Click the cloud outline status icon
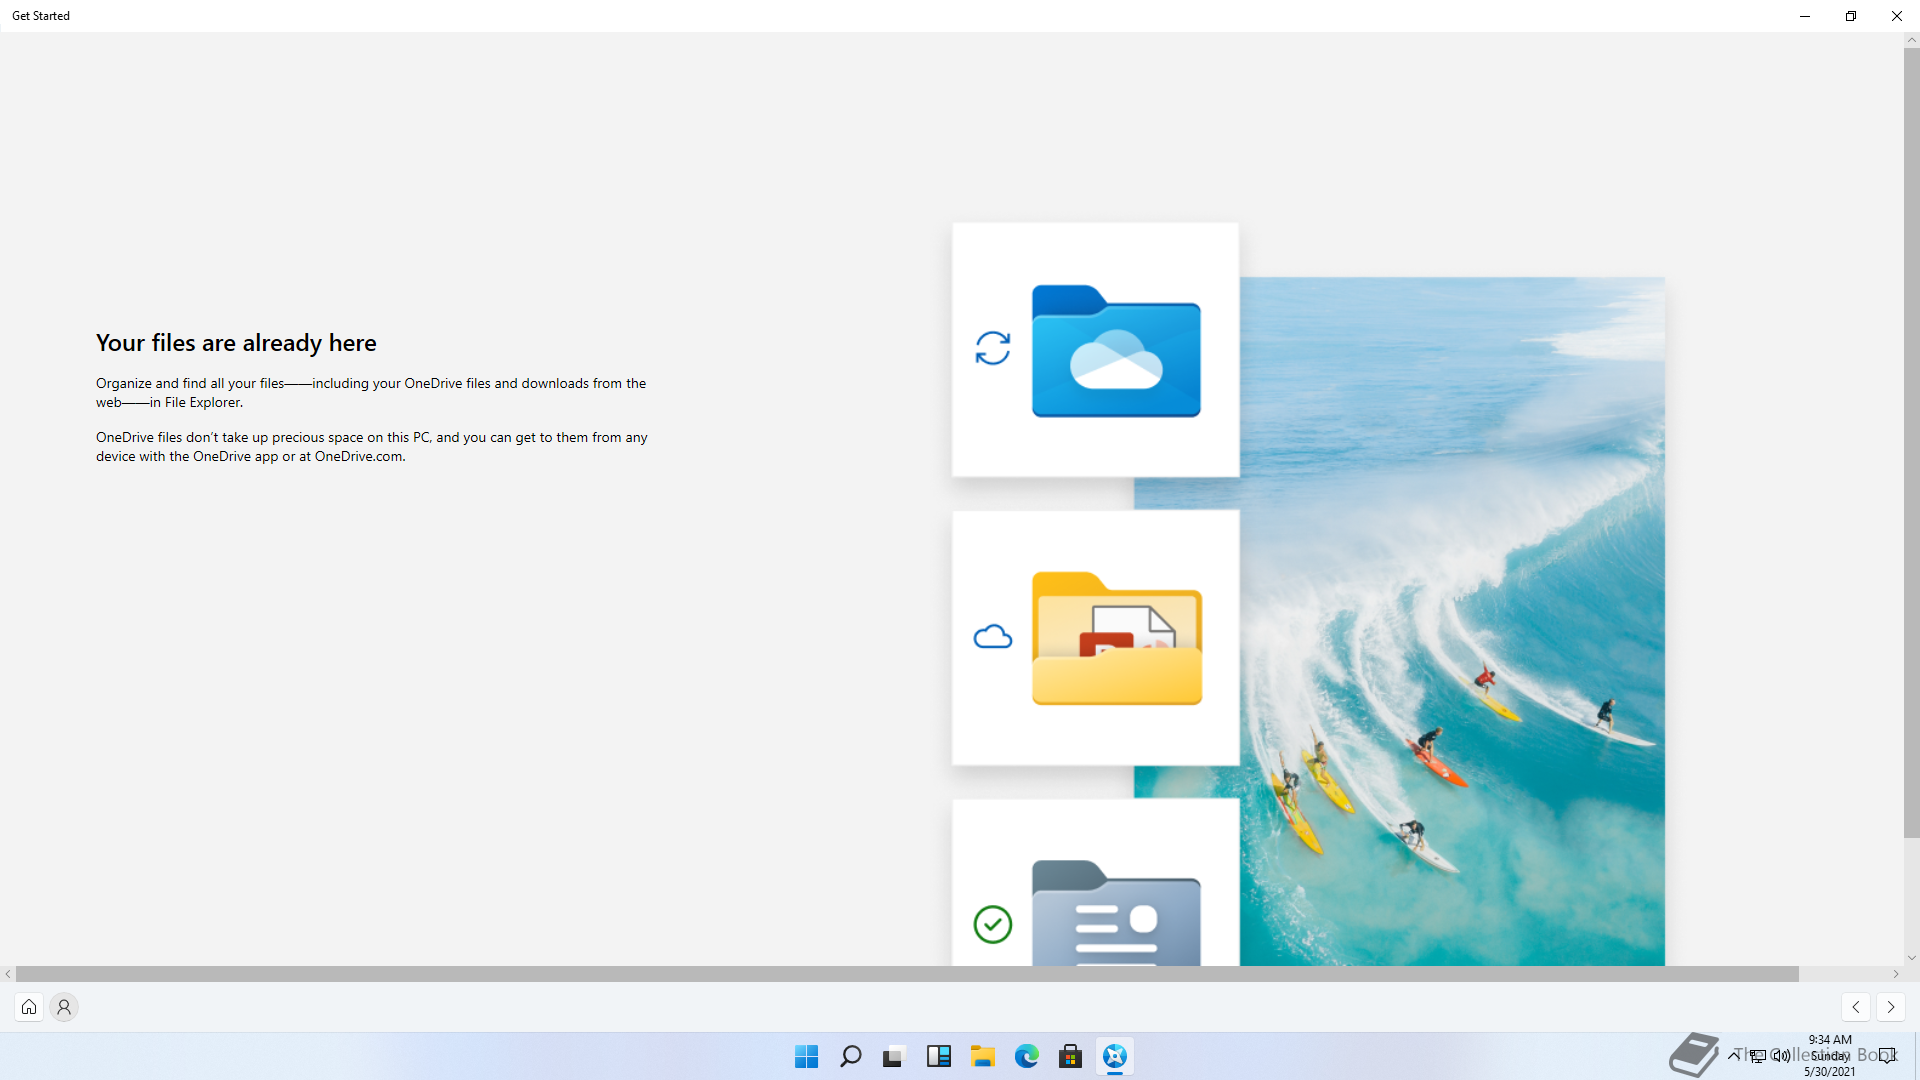1920x1080 pixels. pyautogui.click(x=993, y=637)
